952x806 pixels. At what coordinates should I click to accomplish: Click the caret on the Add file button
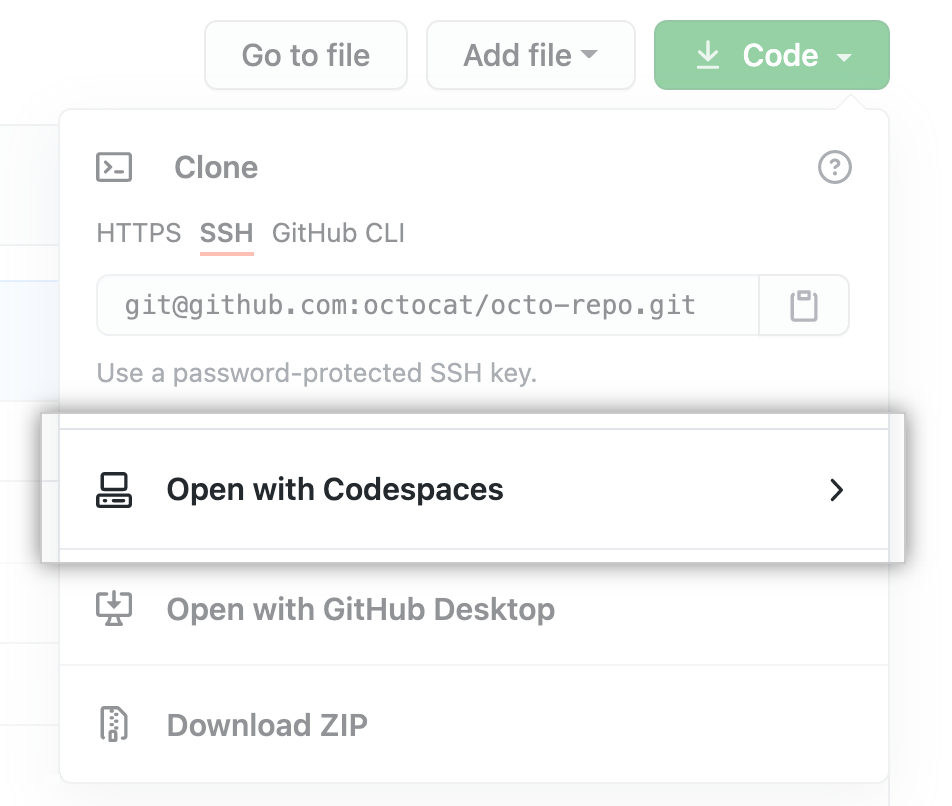pyautogui.click(x=589, y=55)
